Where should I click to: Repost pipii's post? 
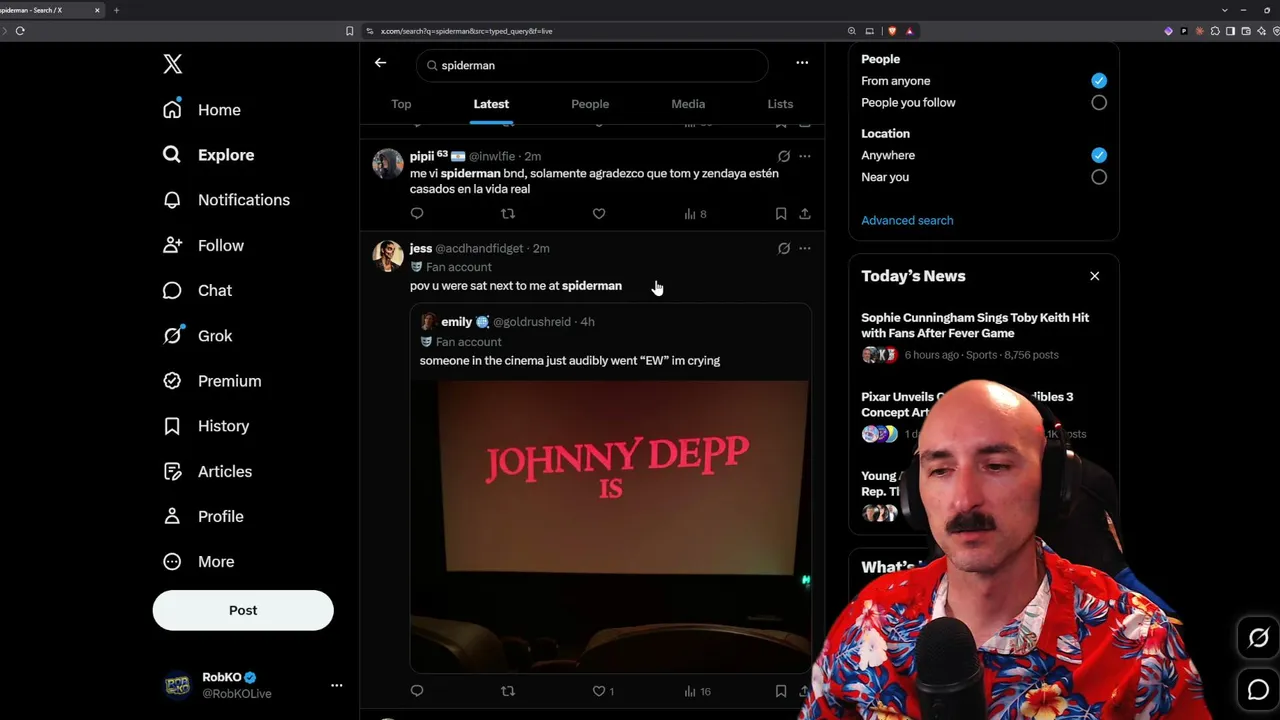point(508,213)
